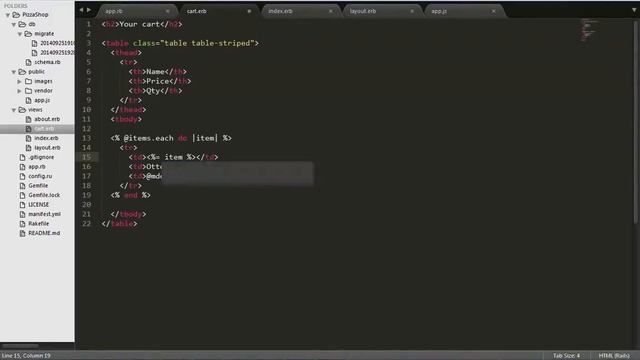Open config.ru in the sidebar
Screen dimensions: 640x360
pyautogui.click(x=40, y=176)
